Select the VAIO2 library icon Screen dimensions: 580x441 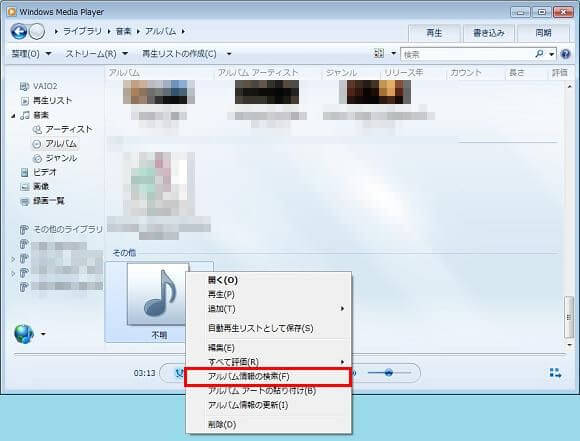point(24,87)
